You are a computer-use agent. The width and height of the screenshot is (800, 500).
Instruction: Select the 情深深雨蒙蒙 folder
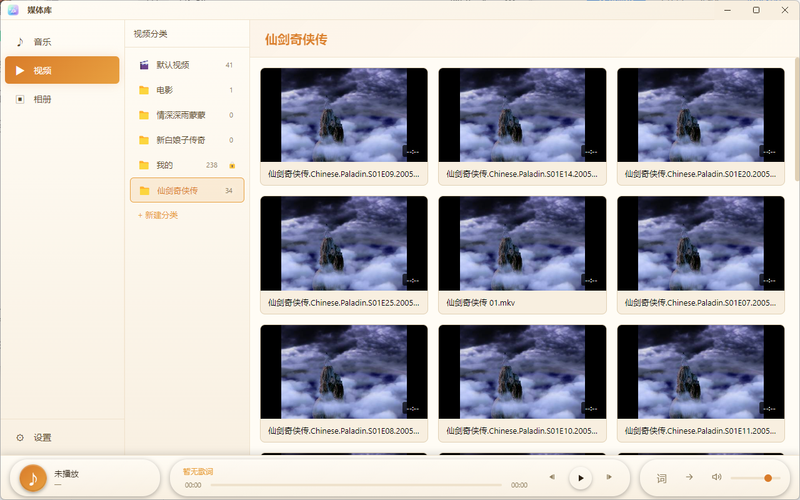coord(187,115)
